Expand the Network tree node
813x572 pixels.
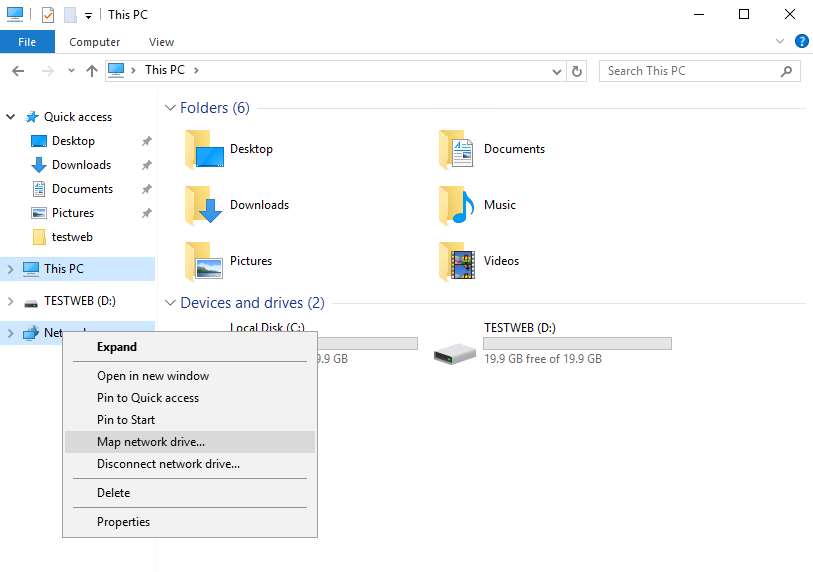click(10, 333)
